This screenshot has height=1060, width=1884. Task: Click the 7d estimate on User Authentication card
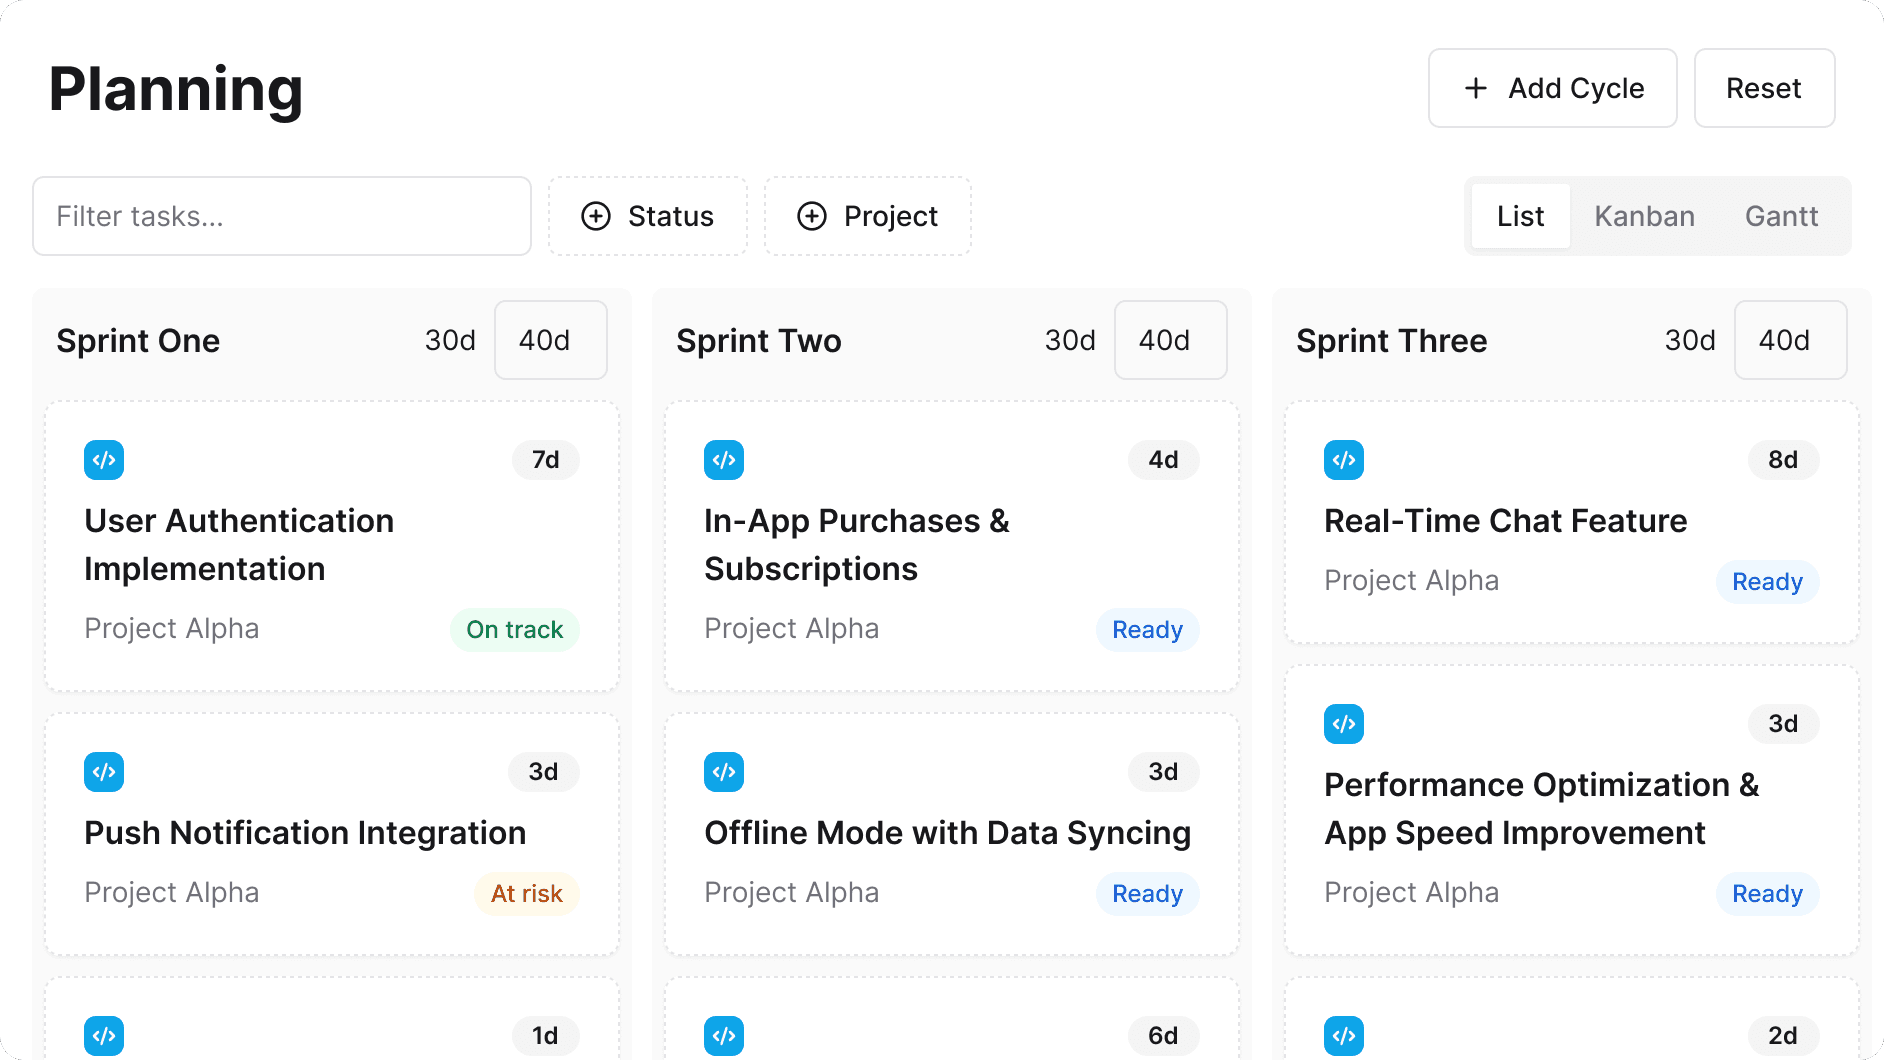(x=546, y=460)
